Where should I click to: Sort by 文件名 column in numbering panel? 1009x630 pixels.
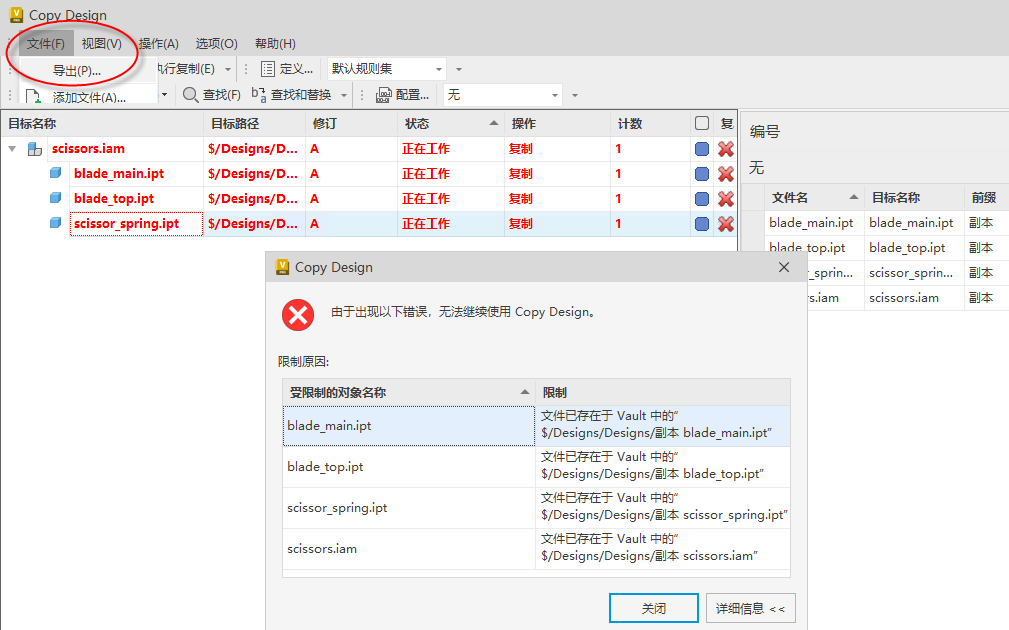tap(814, 198)
